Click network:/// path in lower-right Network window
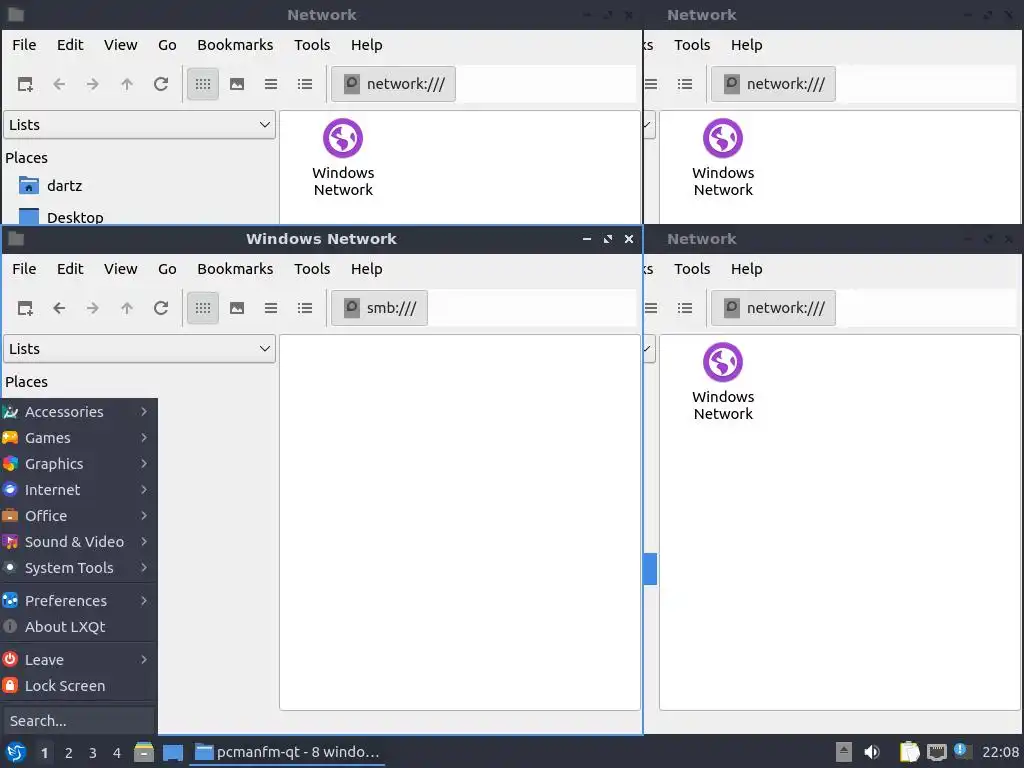Image resolution: width=1024 pixels, height=768 pixels. pyautogui.click(x=773, y=308)
